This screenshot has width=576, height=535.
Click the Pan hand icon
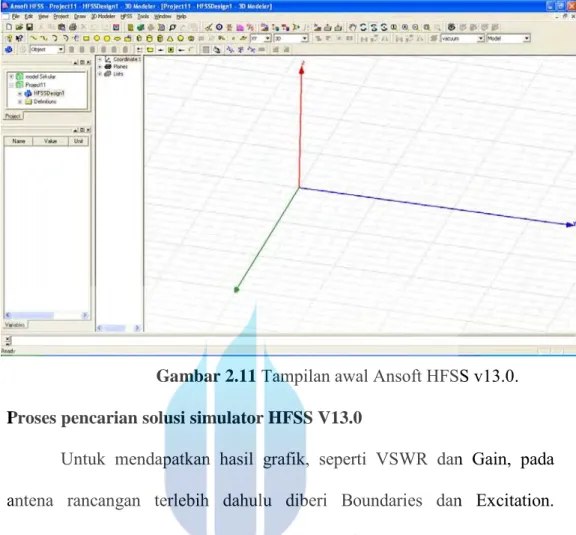353,27
